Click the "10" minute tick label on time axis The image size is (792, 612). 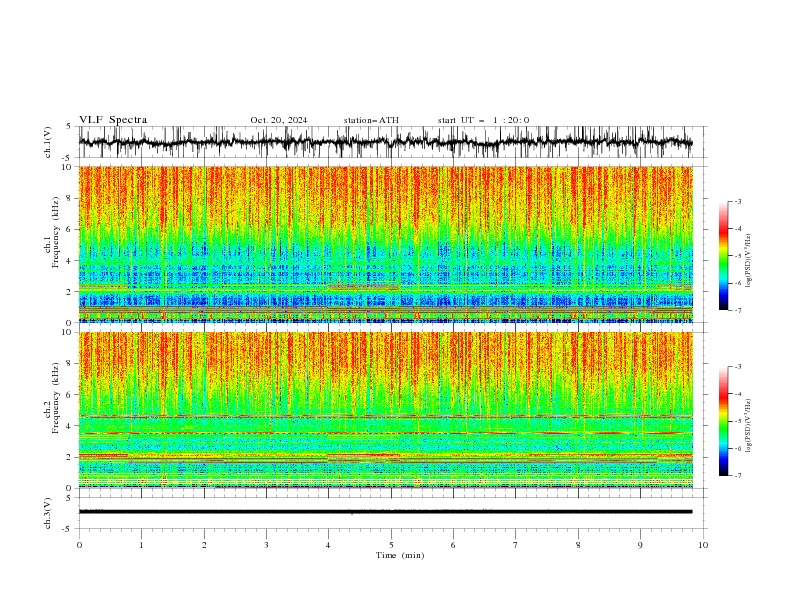click(703, 545)
